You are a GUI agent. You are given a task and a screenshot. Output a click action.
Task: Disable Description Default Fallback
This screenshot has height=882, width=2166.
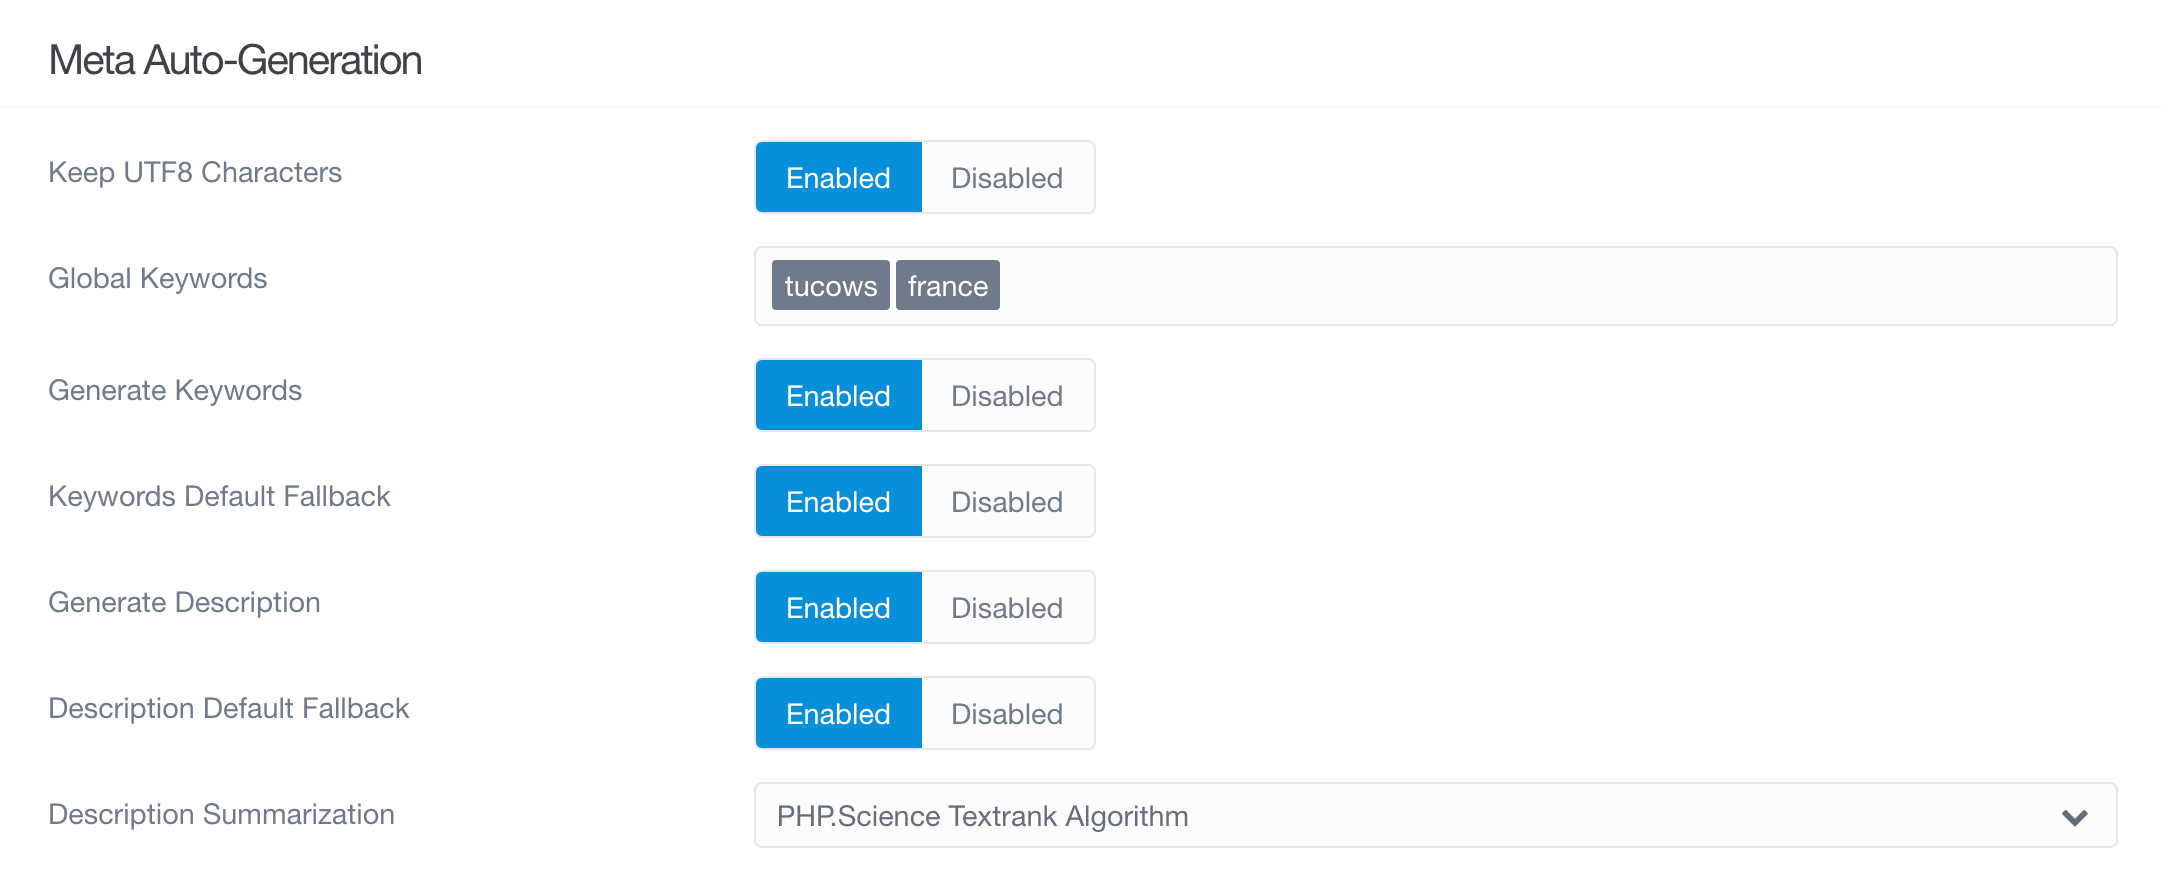pos(1007,713)
